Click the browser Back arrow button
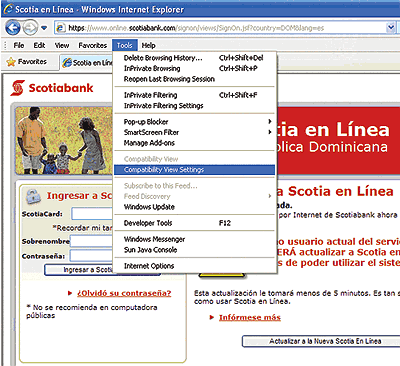Image resolution: width=400 pixels, height=366 pixels. (x=13, y=28)
